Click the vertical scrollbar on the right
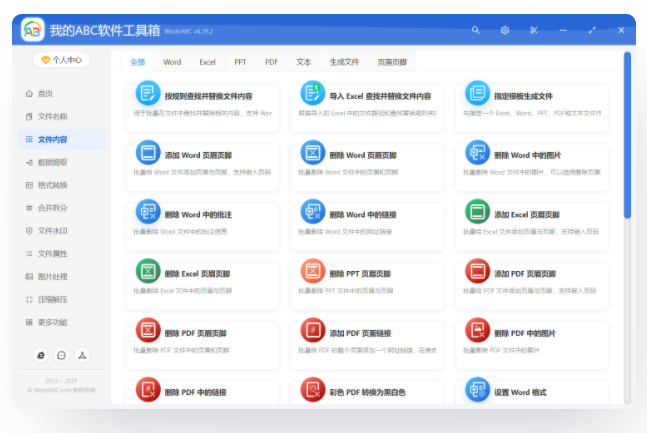Screen dimensions: 647x433 coord(627,135)
